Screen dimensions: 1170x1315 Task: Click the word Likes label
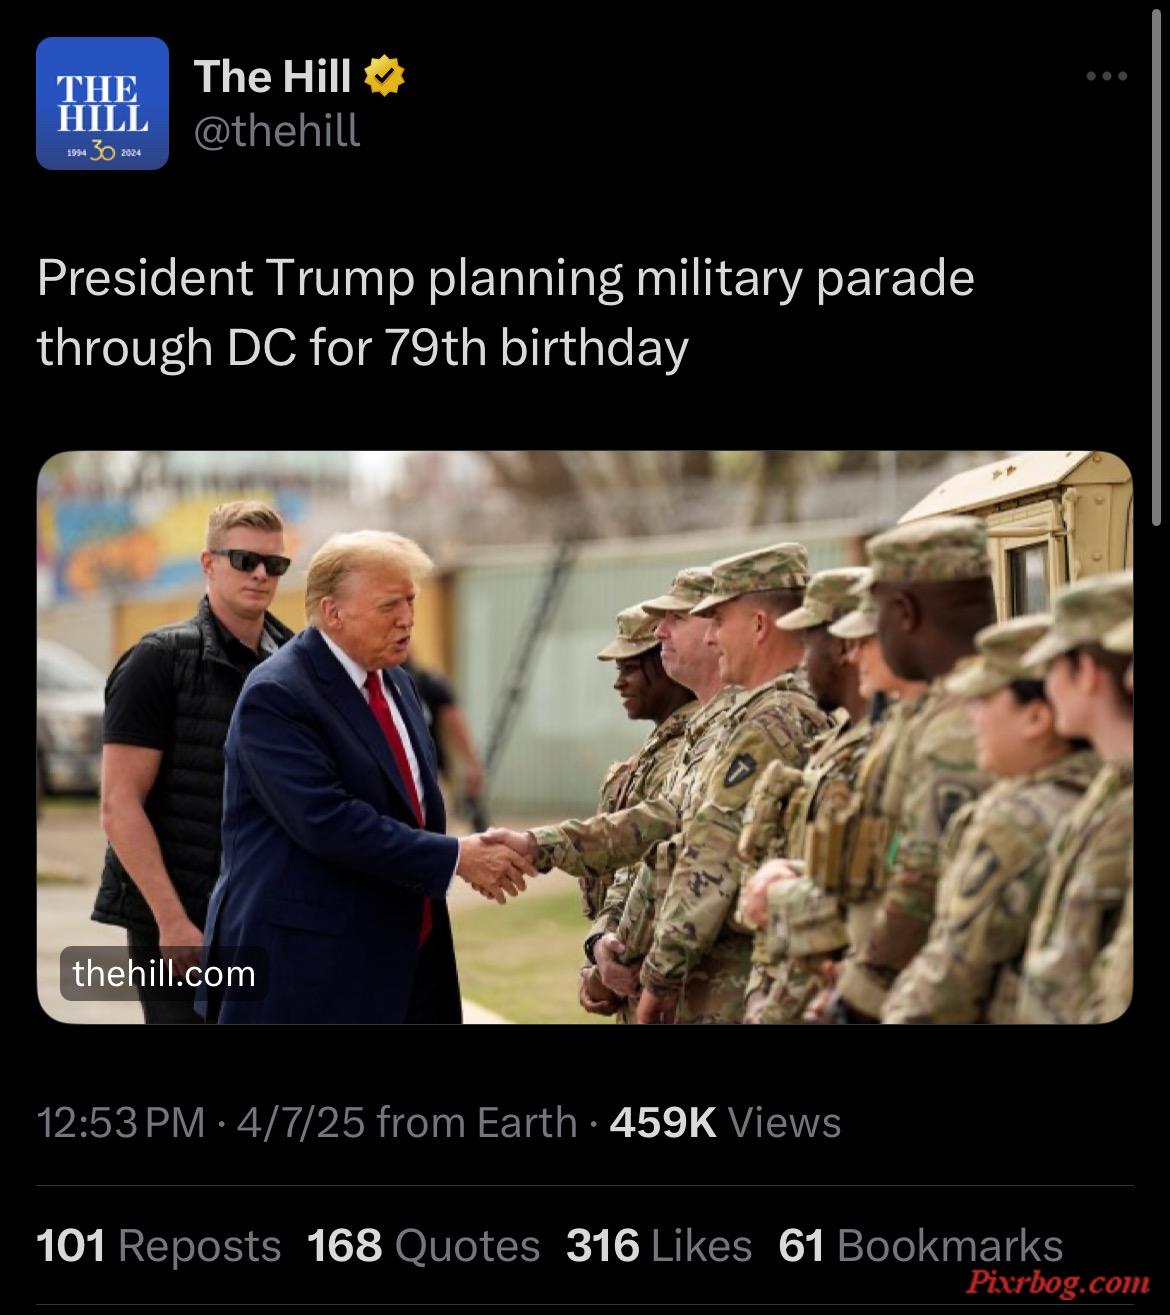(x=701, y=1246)
